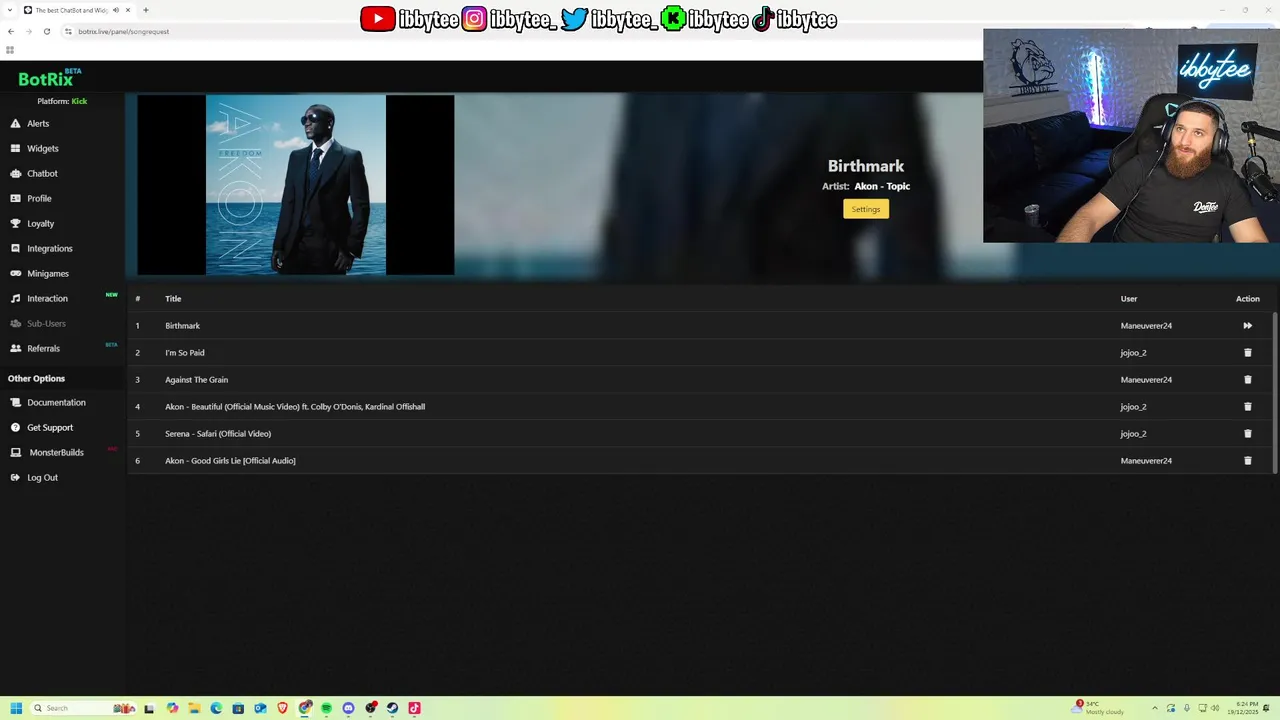
Task: Remove Against The Grain from the queue
Action: point(1247,380)
